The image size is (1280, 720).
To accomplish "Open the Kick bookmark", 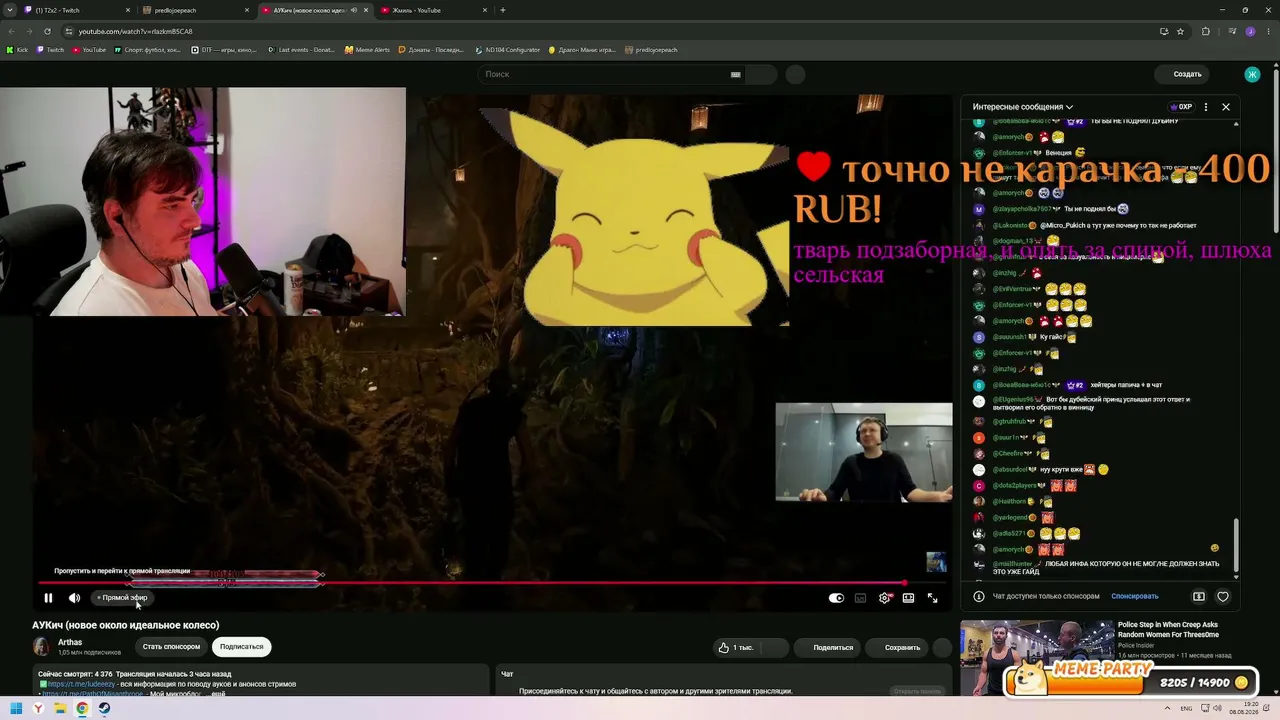I will [x=18, y=50].
